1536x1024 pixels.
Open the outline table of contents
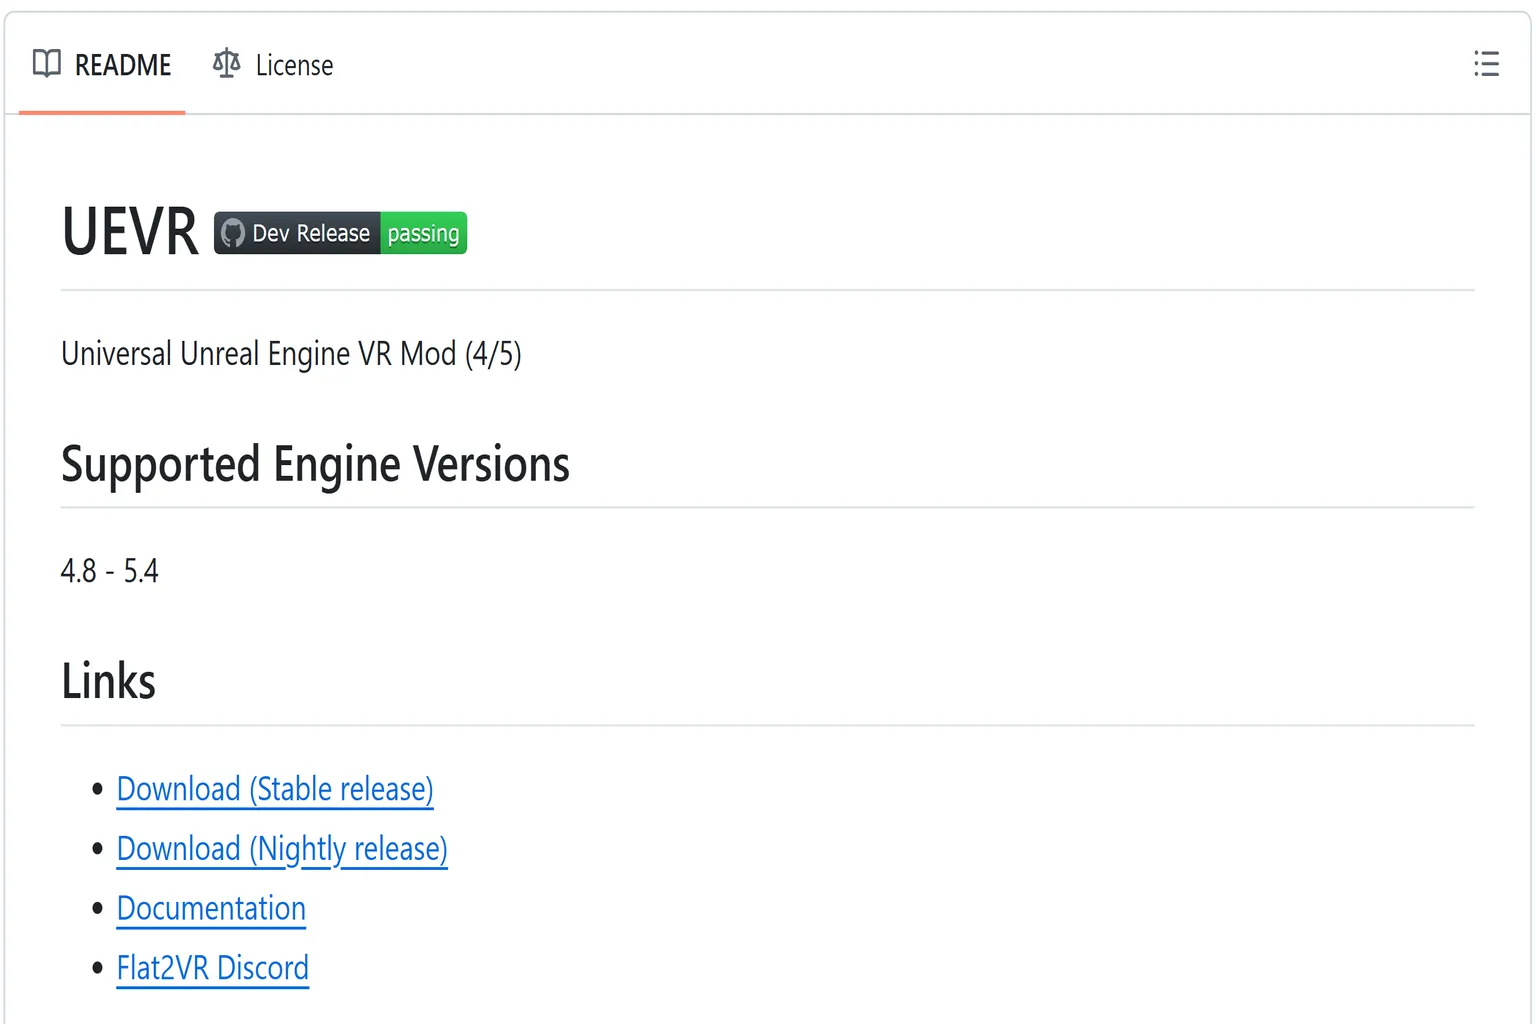click(x=1486, y=64)
